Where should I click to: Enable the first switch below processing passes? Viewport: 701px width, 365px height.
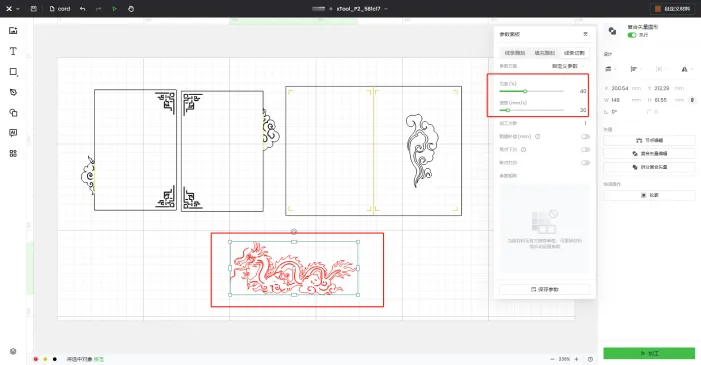point(585,136)
